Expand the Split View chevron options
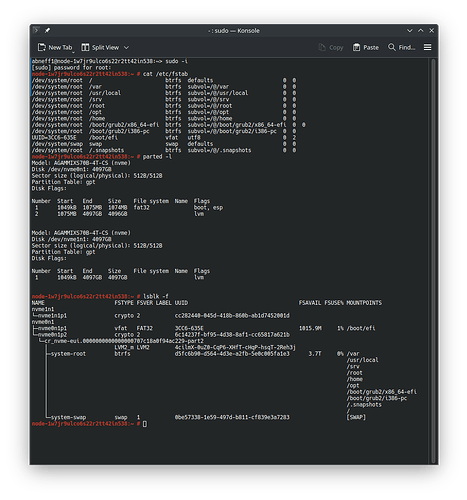 [x=126, y=48]
